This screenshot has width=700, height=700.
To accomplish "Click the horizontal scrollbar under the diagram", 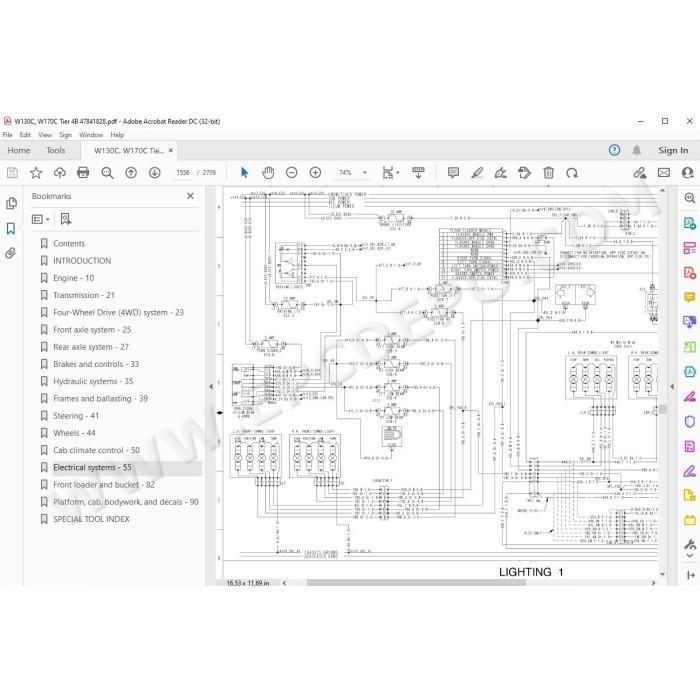I will click(416, 583).
